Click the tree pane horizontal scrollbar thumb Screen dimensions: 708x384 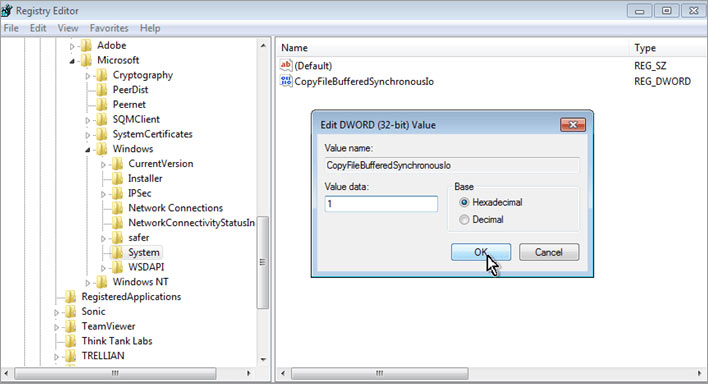[115, 373]
